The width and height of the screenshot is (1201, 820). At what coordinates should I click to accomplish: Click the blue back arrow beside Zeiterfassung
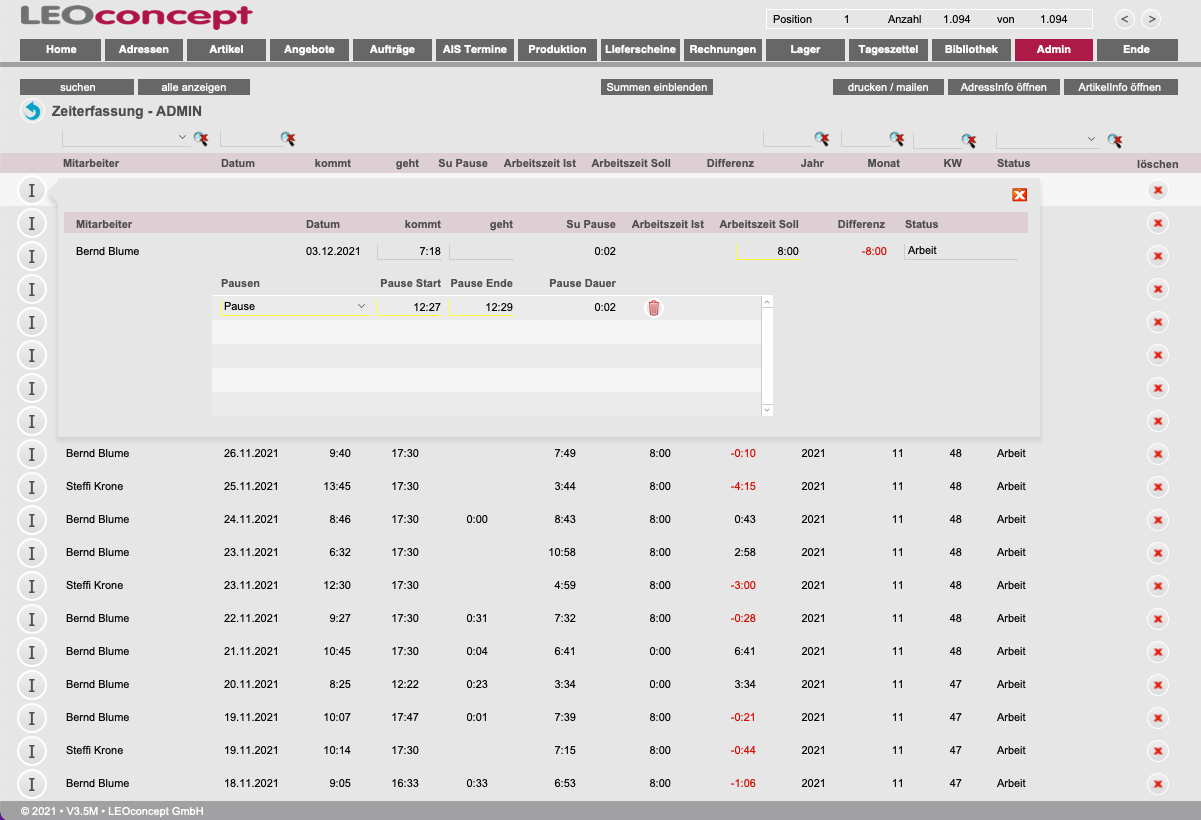32,111
